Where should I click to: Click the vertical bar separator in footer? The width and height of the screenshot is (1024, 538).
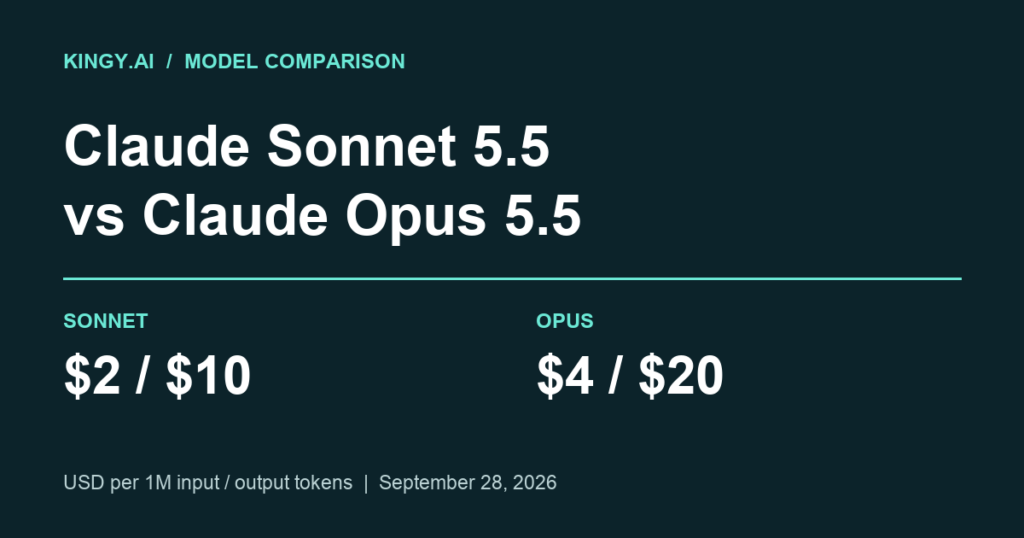point(366,483)
